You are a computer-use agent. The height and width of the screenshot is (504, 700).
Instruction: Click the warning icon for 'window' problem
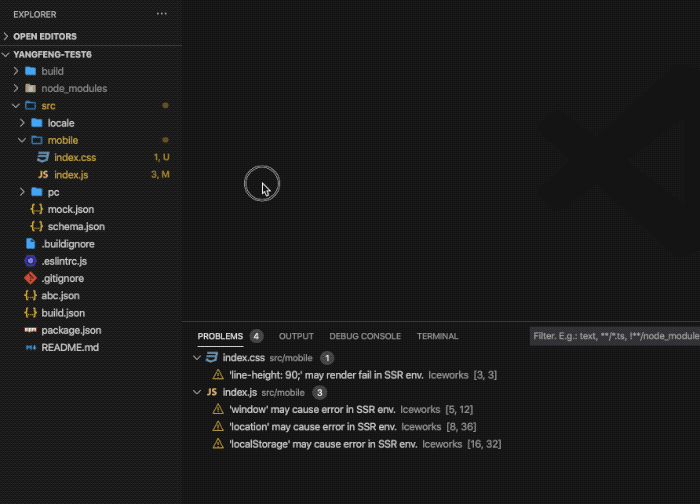pos(218,409)
